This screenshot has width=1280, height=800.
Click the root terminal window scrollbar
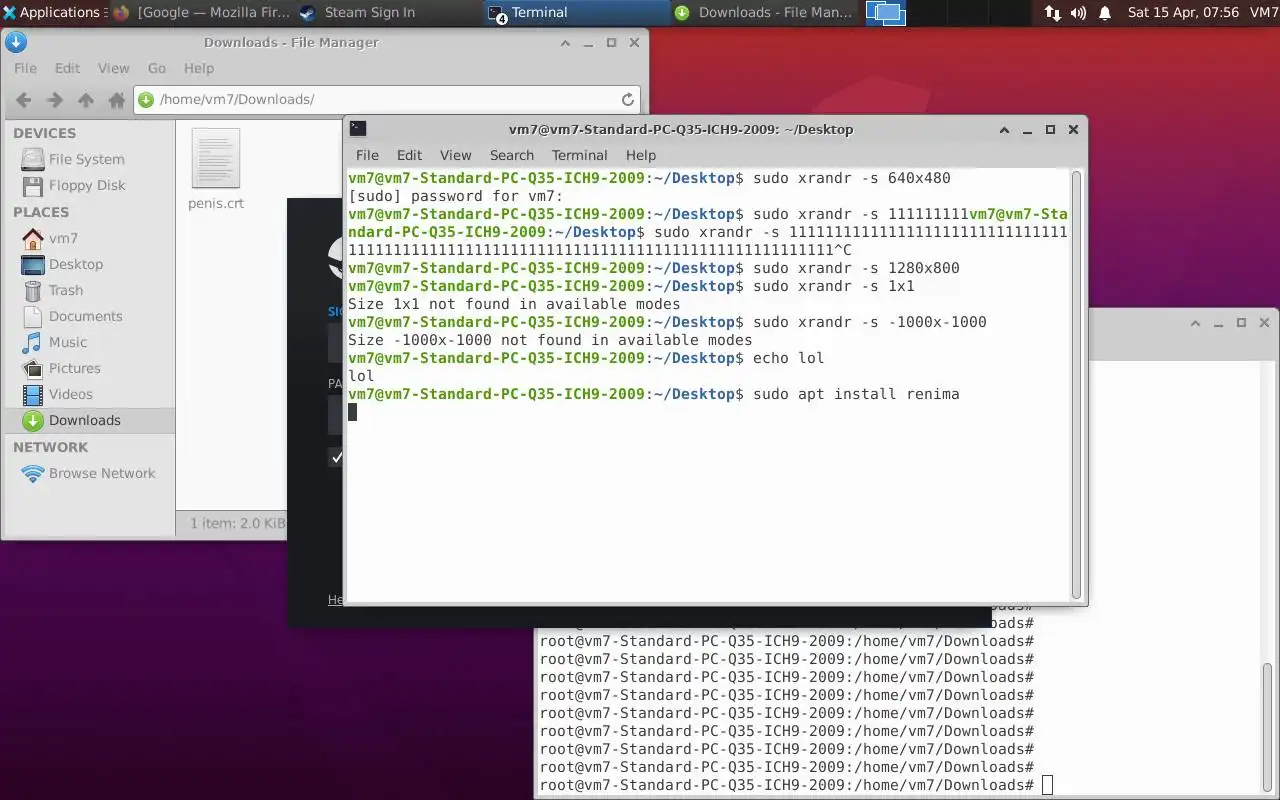coord(1268,727)
